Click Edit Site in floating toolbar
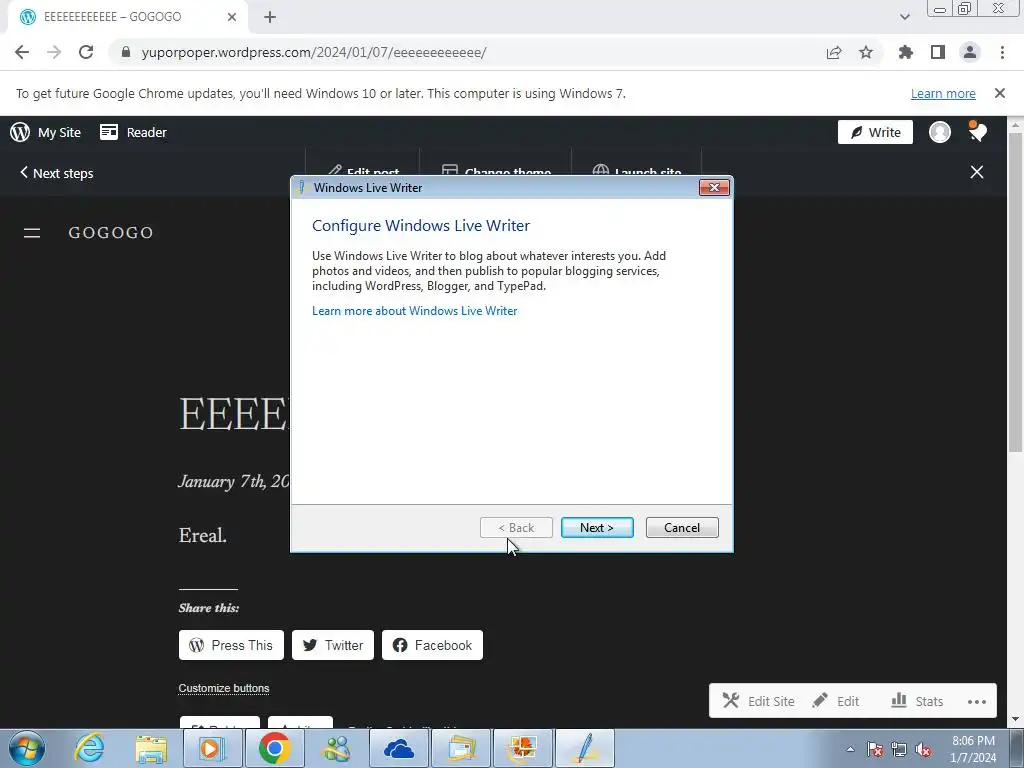The height and width of the screenshot is (768, 1024). 759,701
